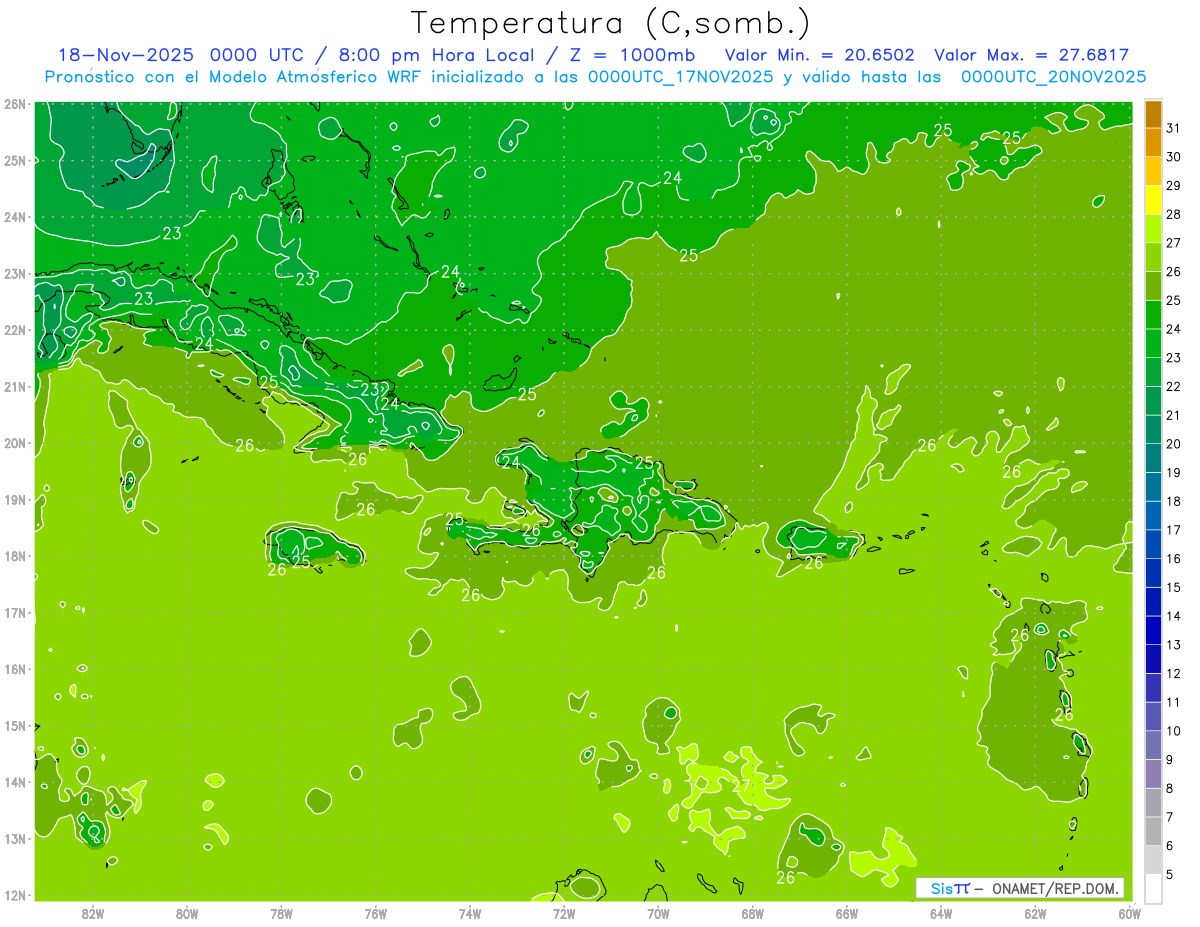Click the 26N latitude axis label
This screenshot has width=1200, height=927.
(15, 104)
